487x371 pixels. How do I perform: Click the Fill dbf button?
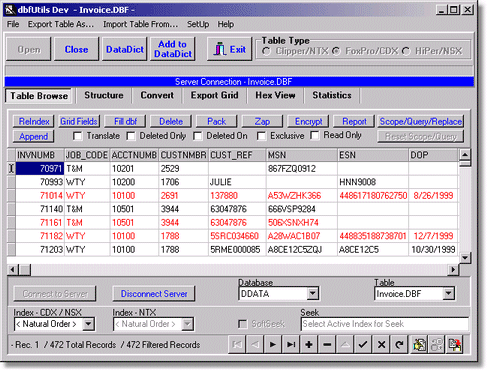(125, 121)
